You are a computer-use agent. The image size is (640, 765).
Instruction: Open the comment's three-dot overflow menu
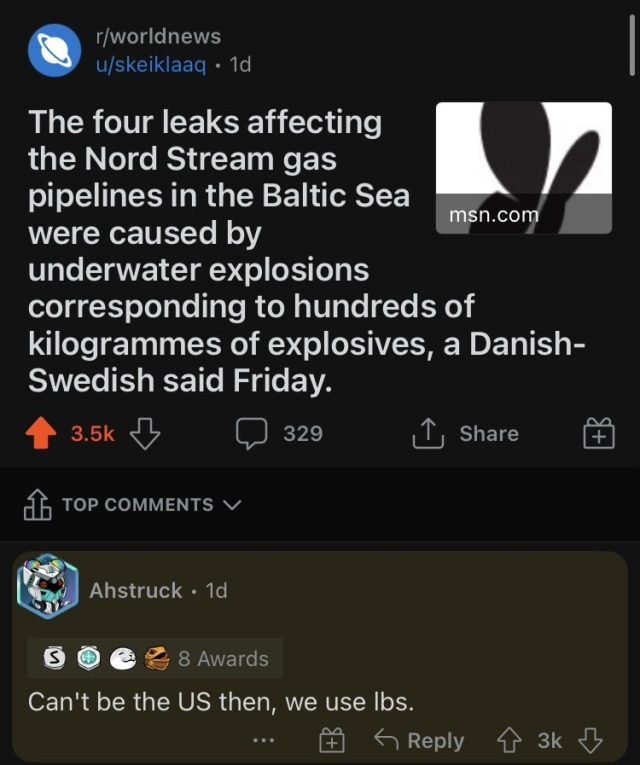coord(263,741)
